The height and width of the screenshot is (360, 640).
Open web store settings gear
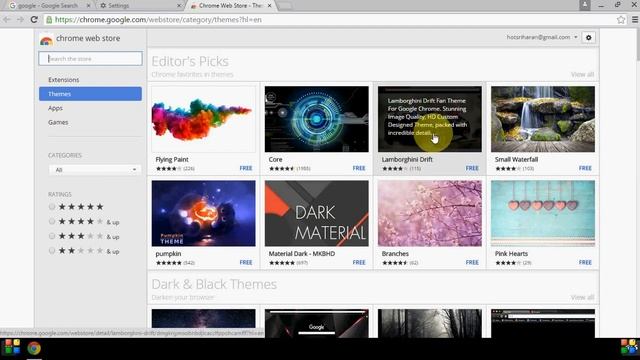click(x=589, y=38)
